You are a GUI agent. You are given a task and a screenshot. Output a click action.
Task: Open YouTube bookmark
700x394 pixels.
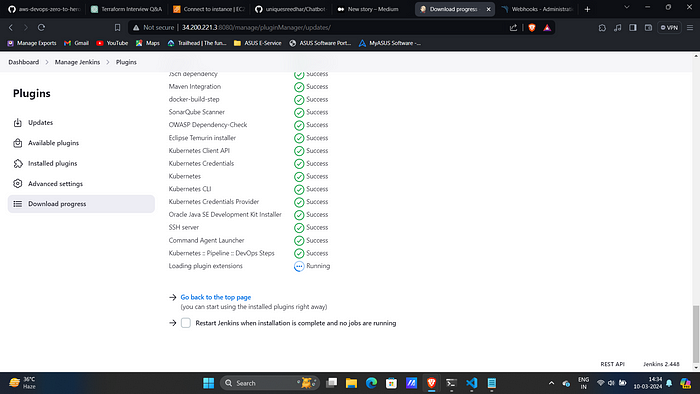(112, 43)
